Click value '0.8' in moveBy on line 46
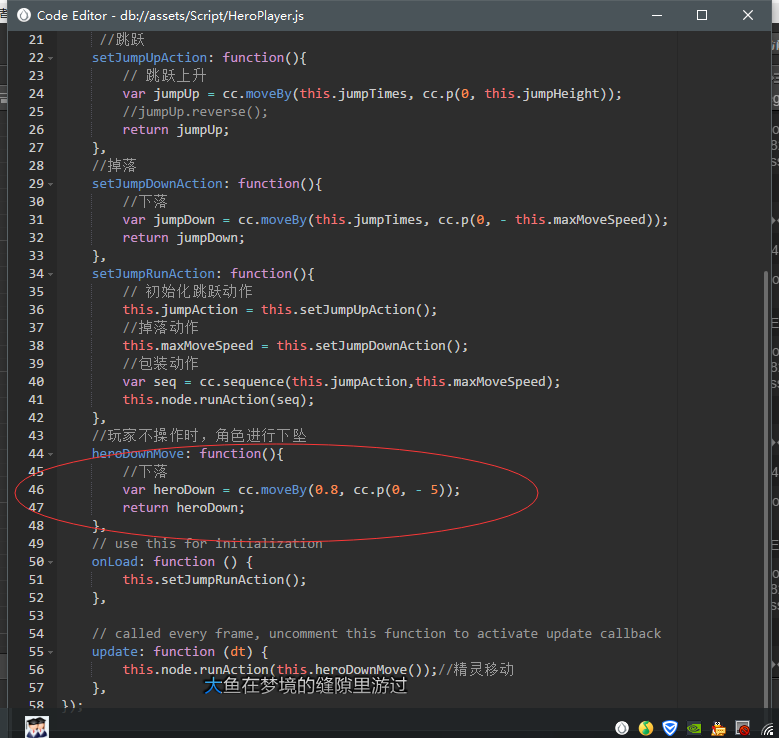The width and height of the screenshot is (779, 738). pyautogui.click(x=326, y=490)
